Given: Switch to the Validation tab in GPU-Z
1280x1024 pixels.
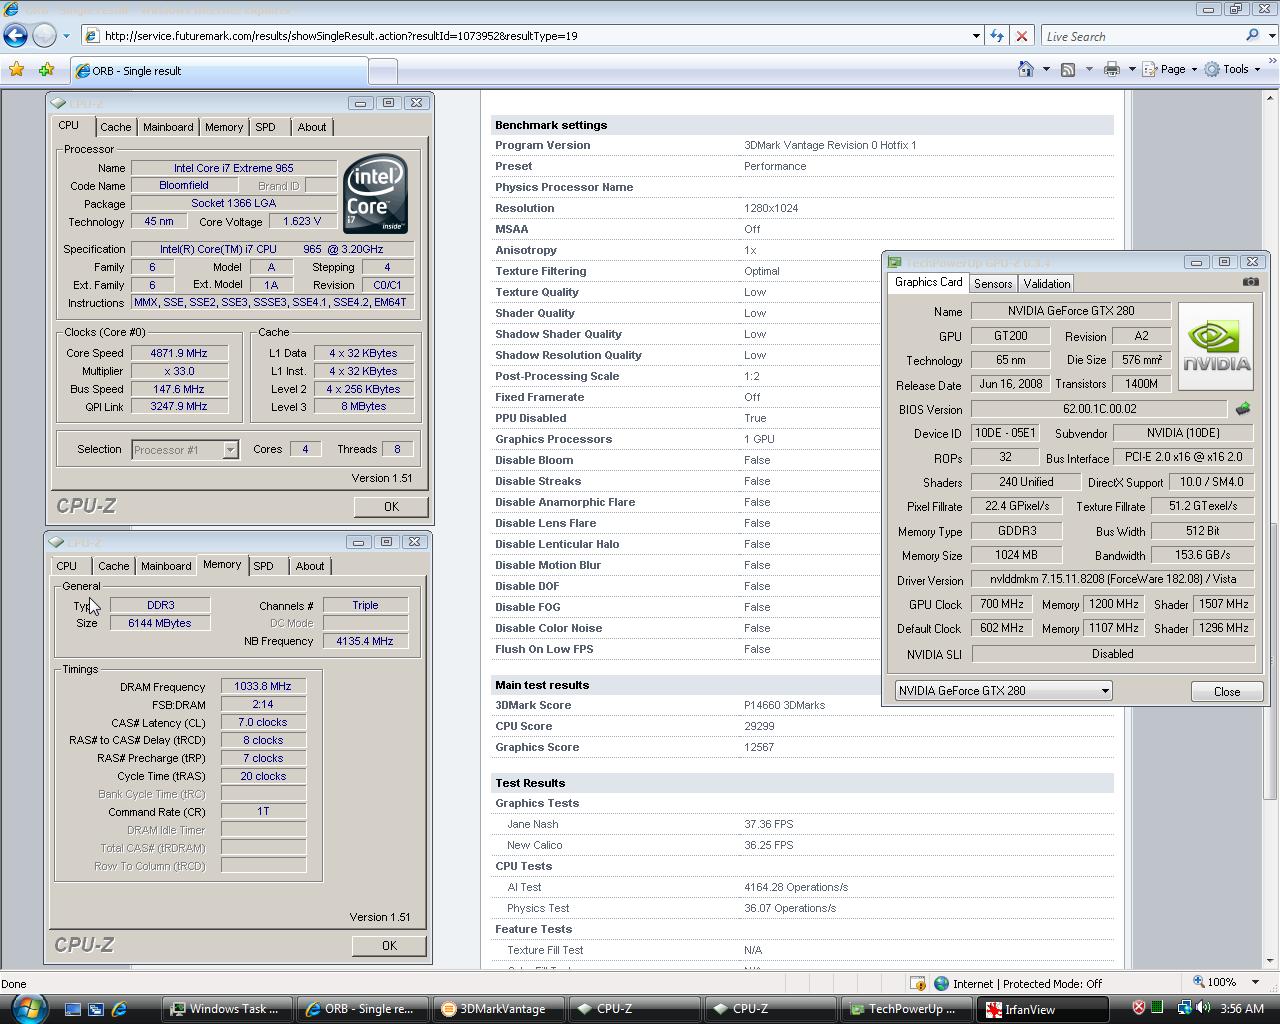Looking at the screenshot, I should click(1047, 284).
